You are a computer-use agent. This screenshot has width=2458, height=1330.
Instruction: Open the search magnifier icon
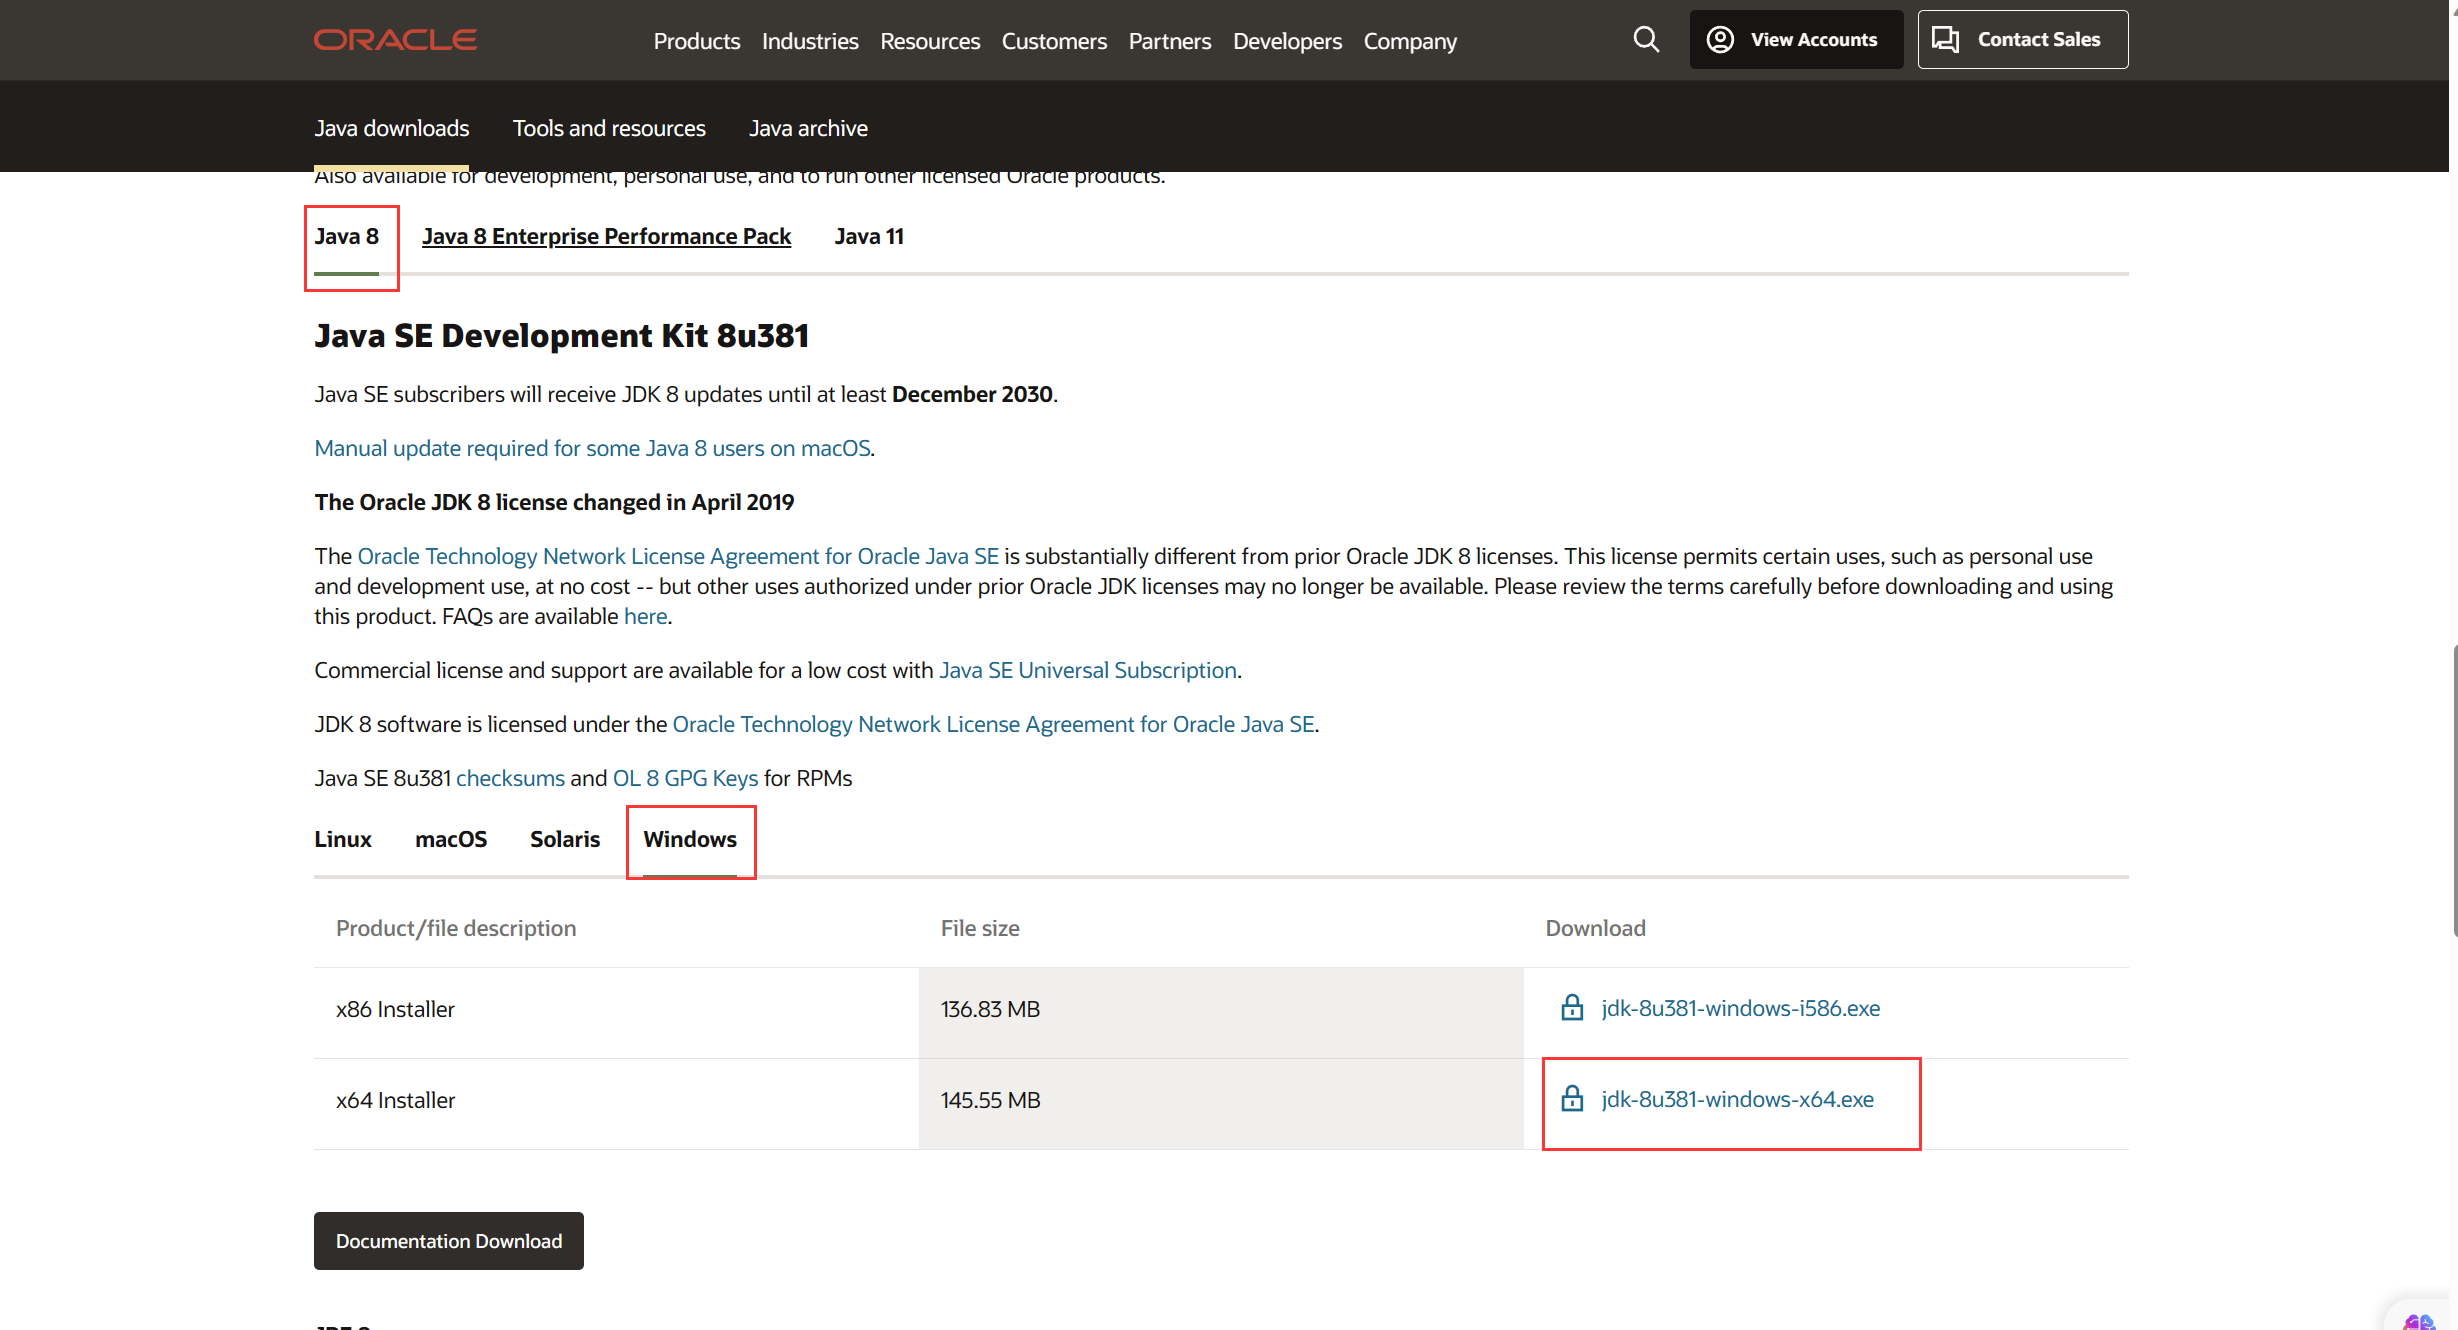1646,40
